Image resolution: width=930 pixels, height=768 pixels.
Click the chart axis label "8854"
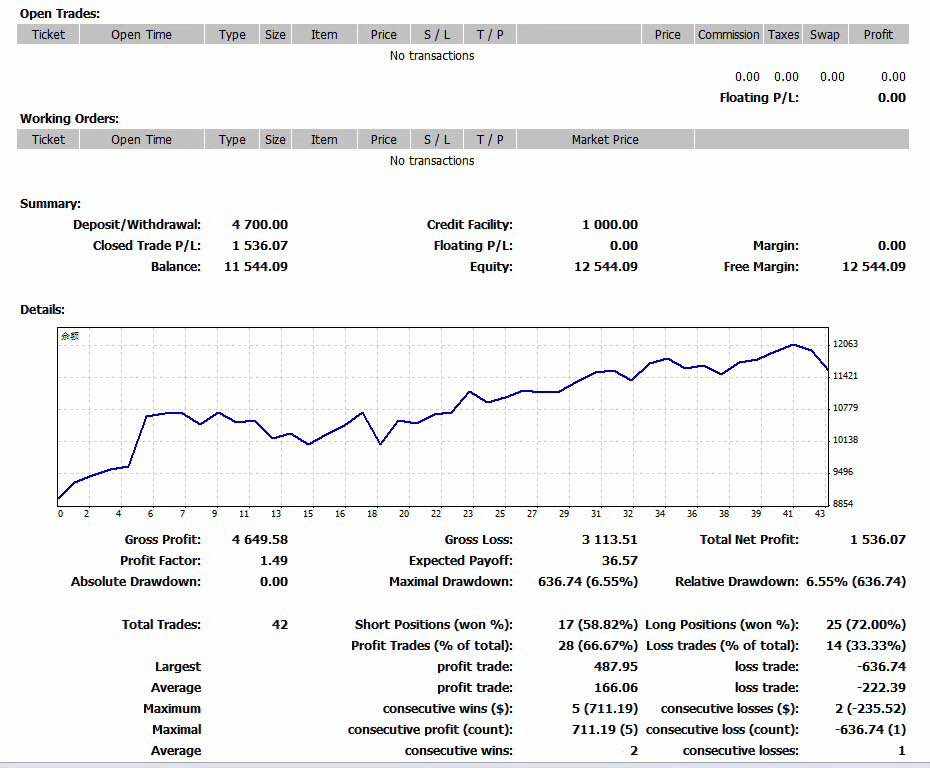pyautogui.click(x=843, y=503)
